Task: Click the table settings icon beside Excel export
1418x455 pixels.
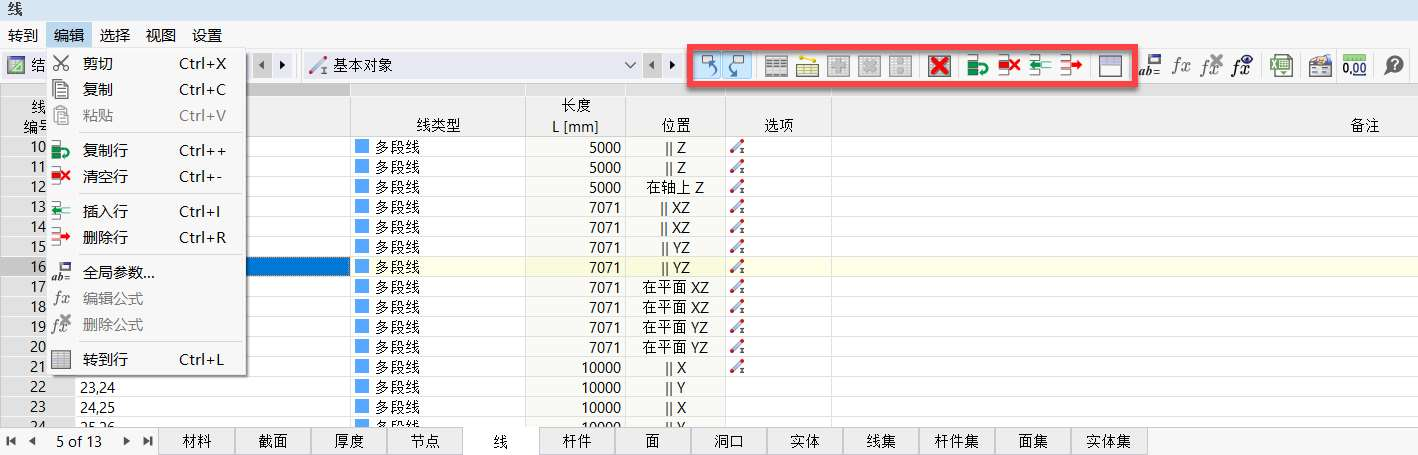Action: tap(1321, 66)
